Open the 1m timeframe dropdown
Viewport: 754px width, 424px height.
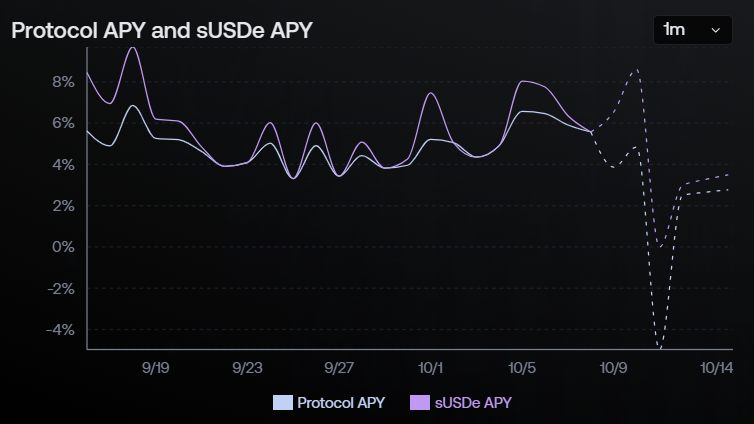pyautogui.click(x=691, y=30)
